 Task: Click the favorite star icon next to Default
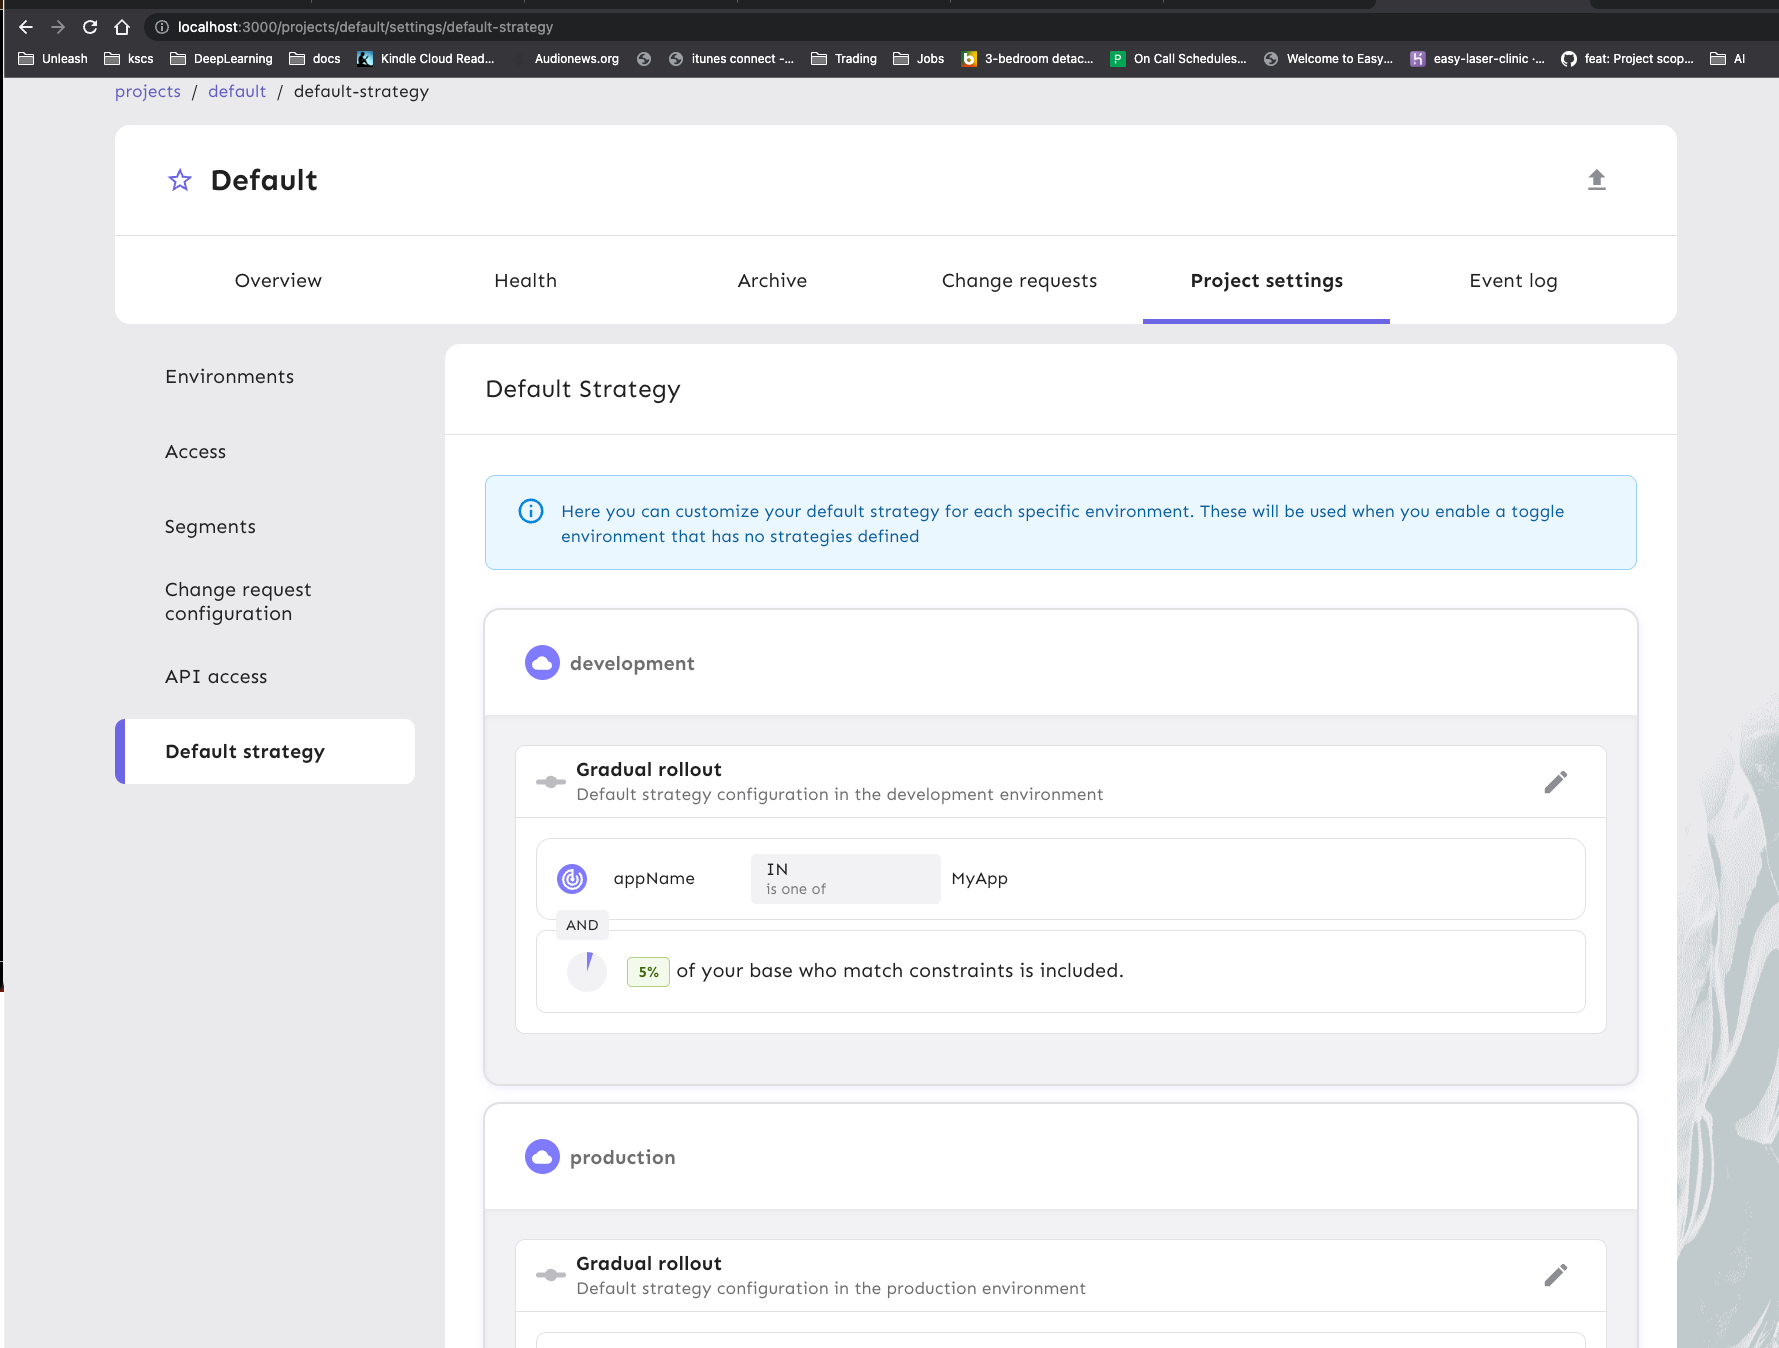(x=180, y=180)
